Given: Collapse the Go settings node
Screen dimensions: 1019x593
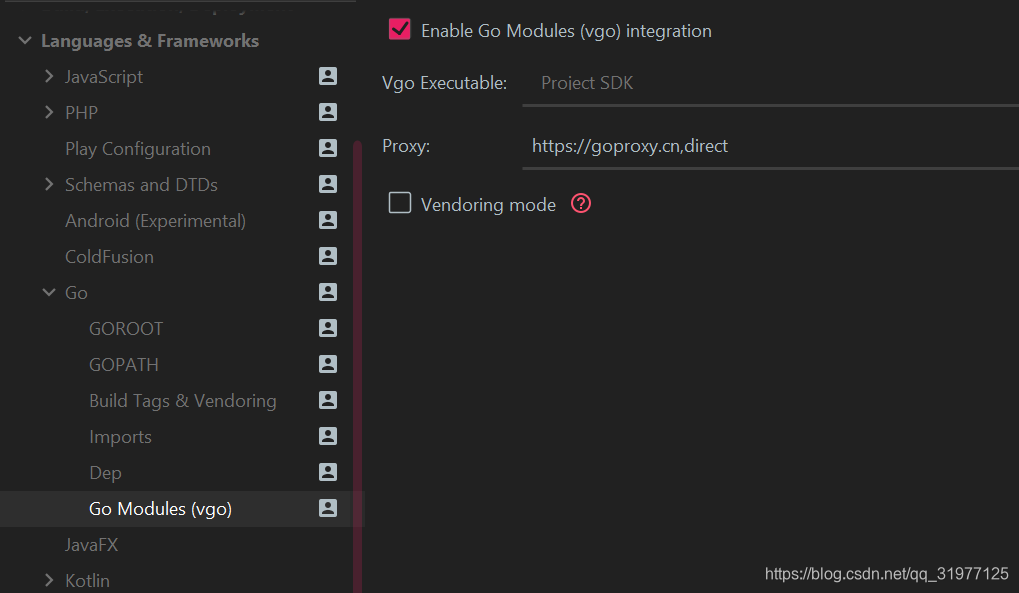Looking at the screenshot, I should [49, 292].
